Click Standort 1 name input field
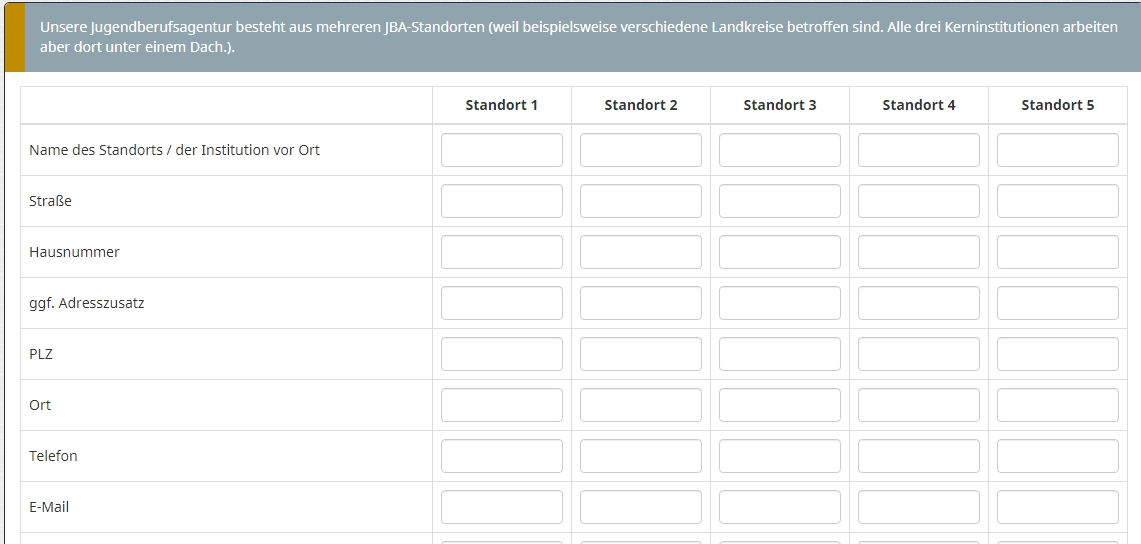1141x544 pixels. (x=501, y=150)
